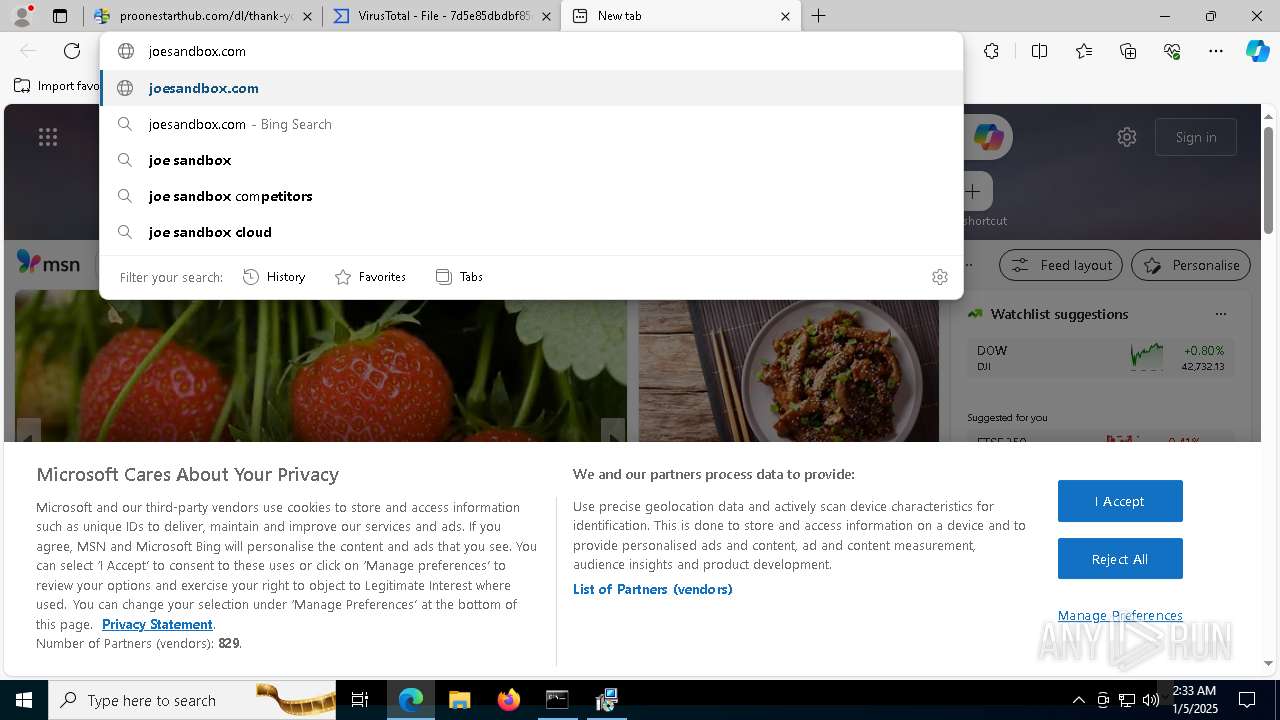Open the tab actions menu icon
Screen dimensions: 1280x720
60,16
